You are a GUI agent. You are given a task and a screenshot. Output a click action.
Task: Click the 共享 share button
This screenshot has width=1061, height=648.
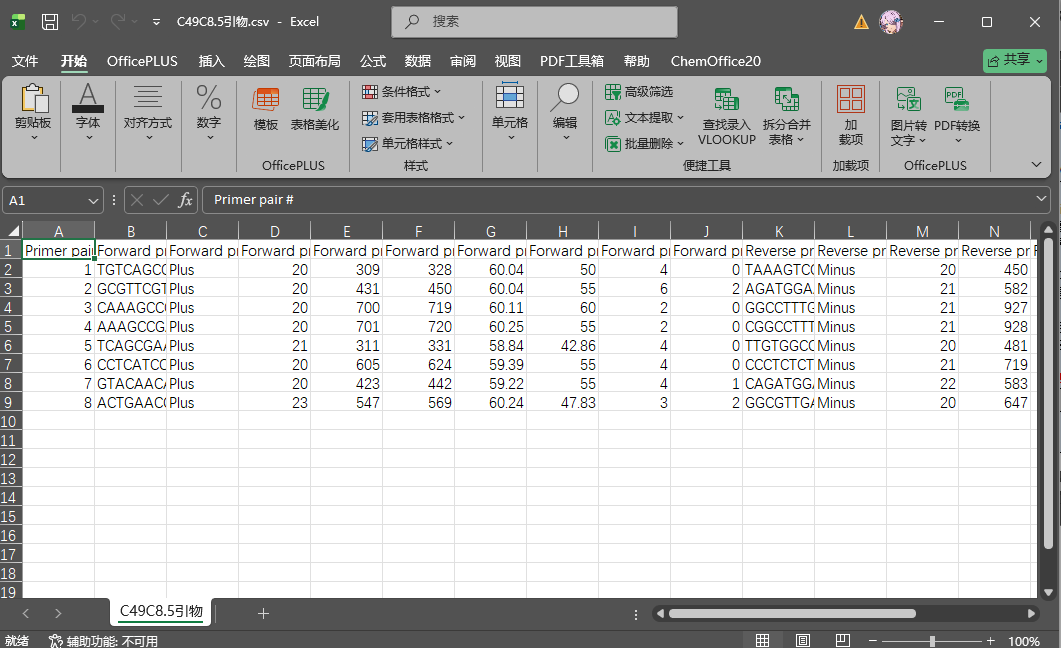click(1015, 60)
